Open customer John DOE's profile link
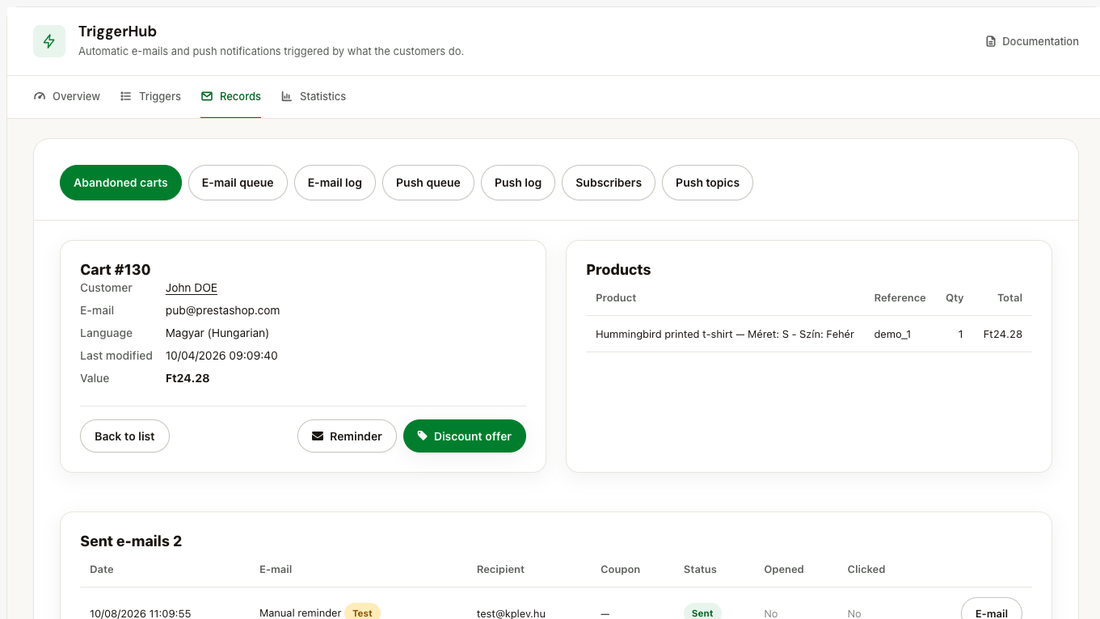This screenshot has width=1100, height=619. coord(192,288)
